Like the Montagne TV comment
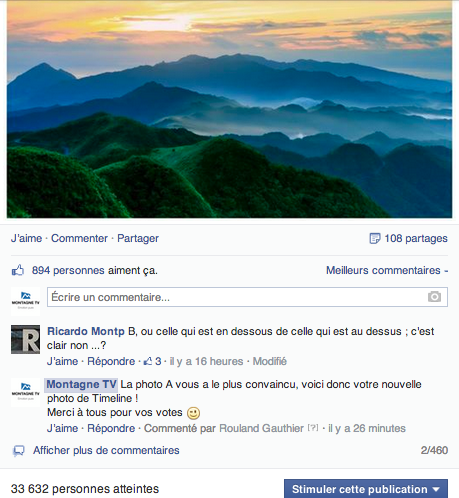Image resolution: width=459 pixels, height=498 pixels. click(62, 428)
